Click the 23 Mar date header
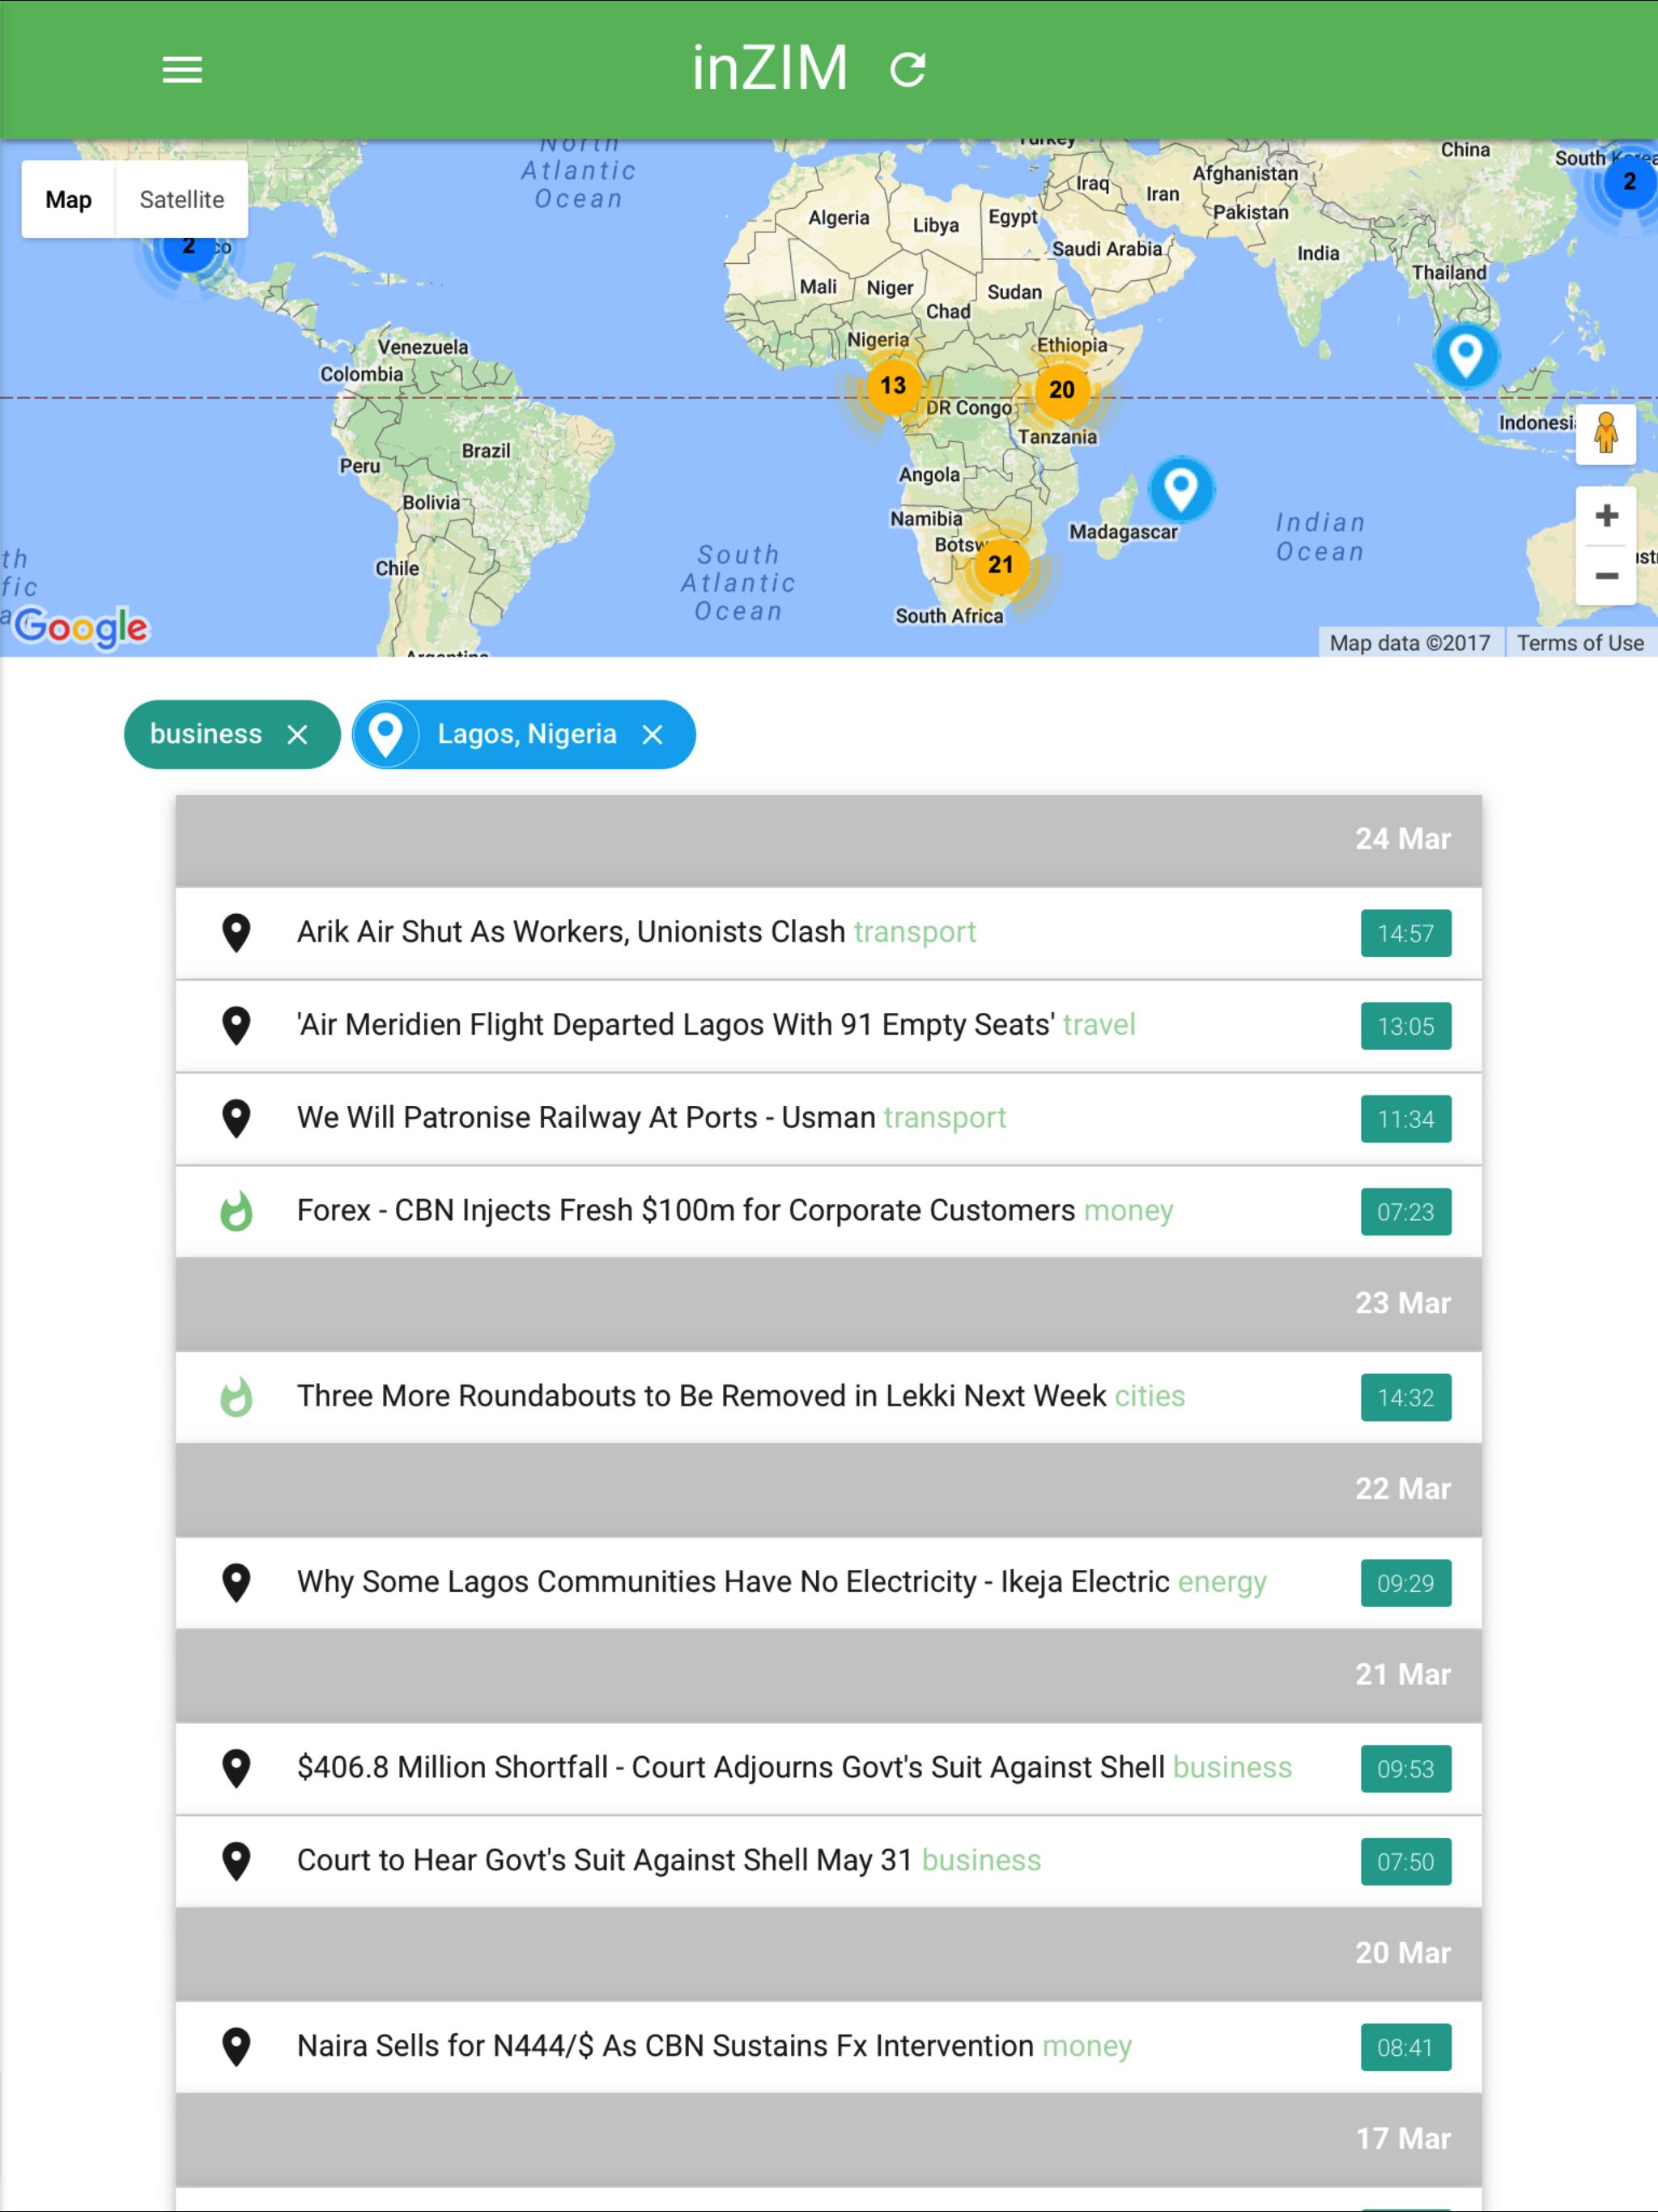 (x=829, y=1304)
